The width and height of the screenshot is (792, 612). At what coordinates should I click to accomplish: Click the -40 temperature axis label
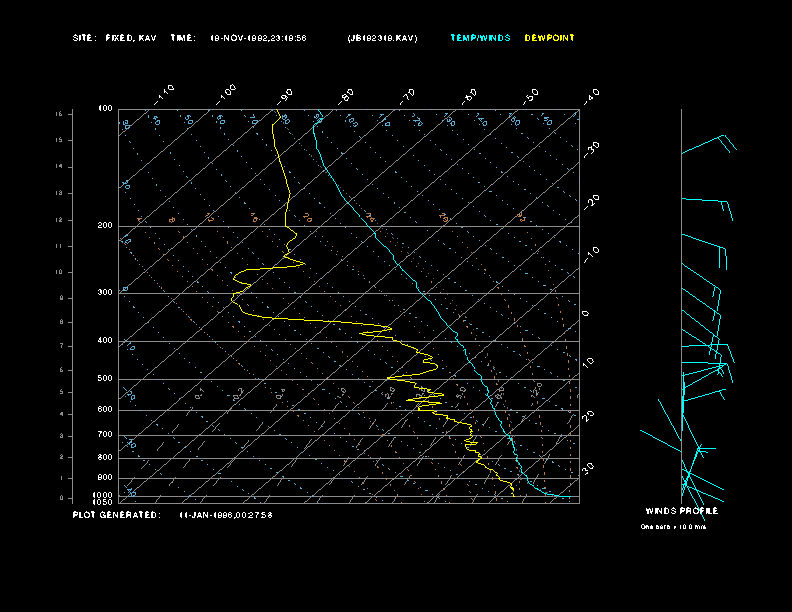click(592, 96)
